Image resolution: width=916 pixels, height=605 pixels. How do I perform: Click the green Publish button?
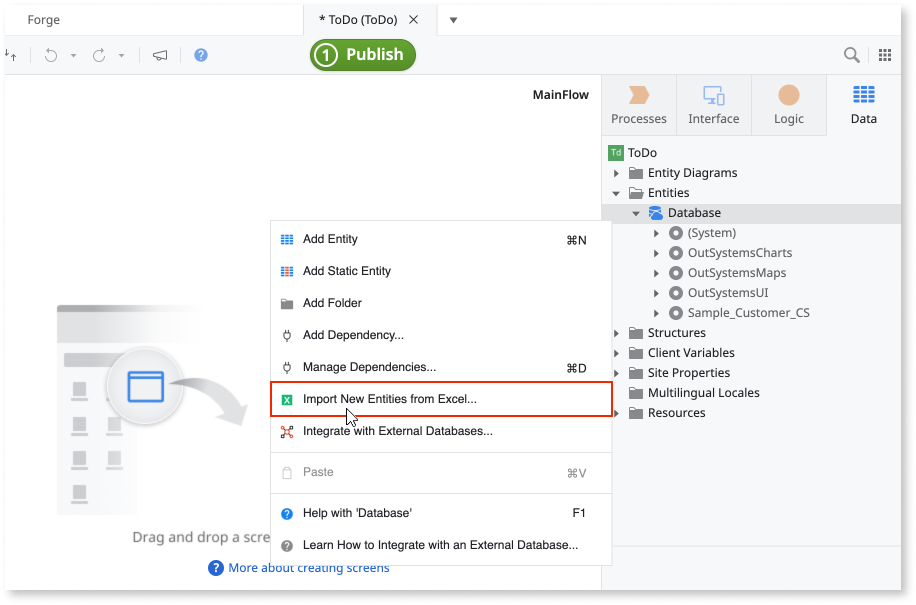(x=363, y=55)
